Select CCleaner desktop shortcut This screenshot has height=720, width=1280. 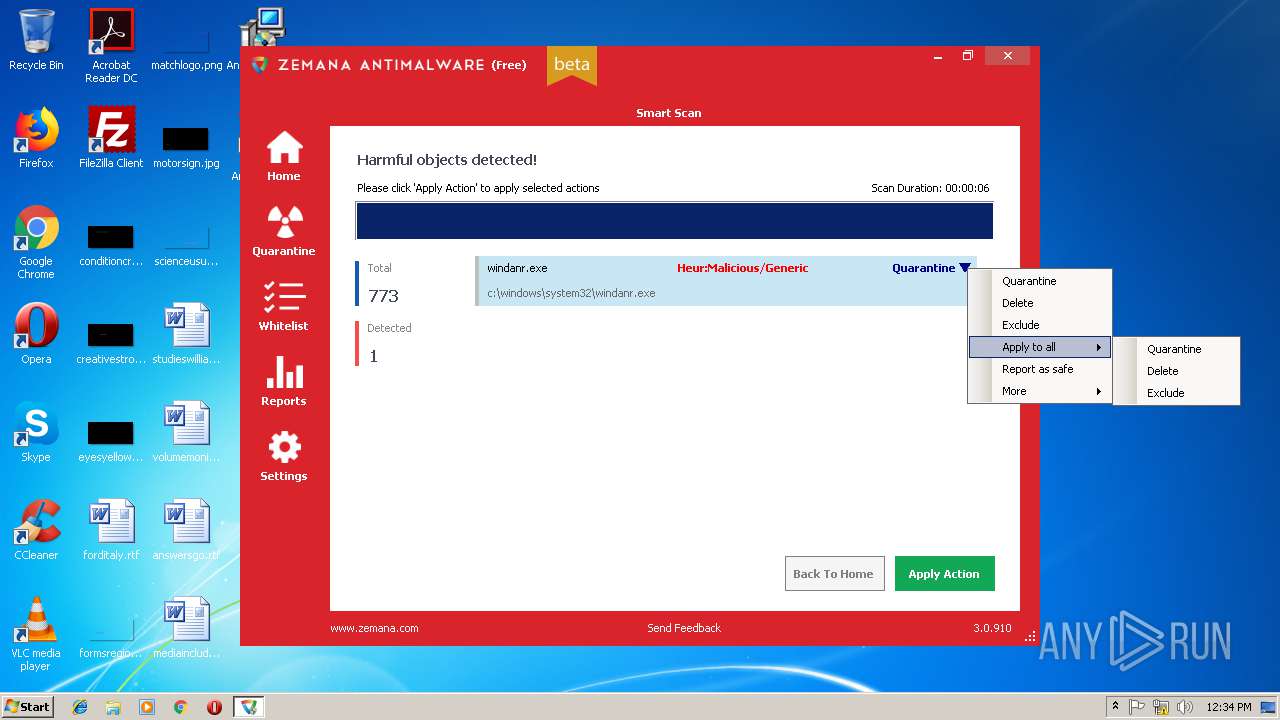36,530
